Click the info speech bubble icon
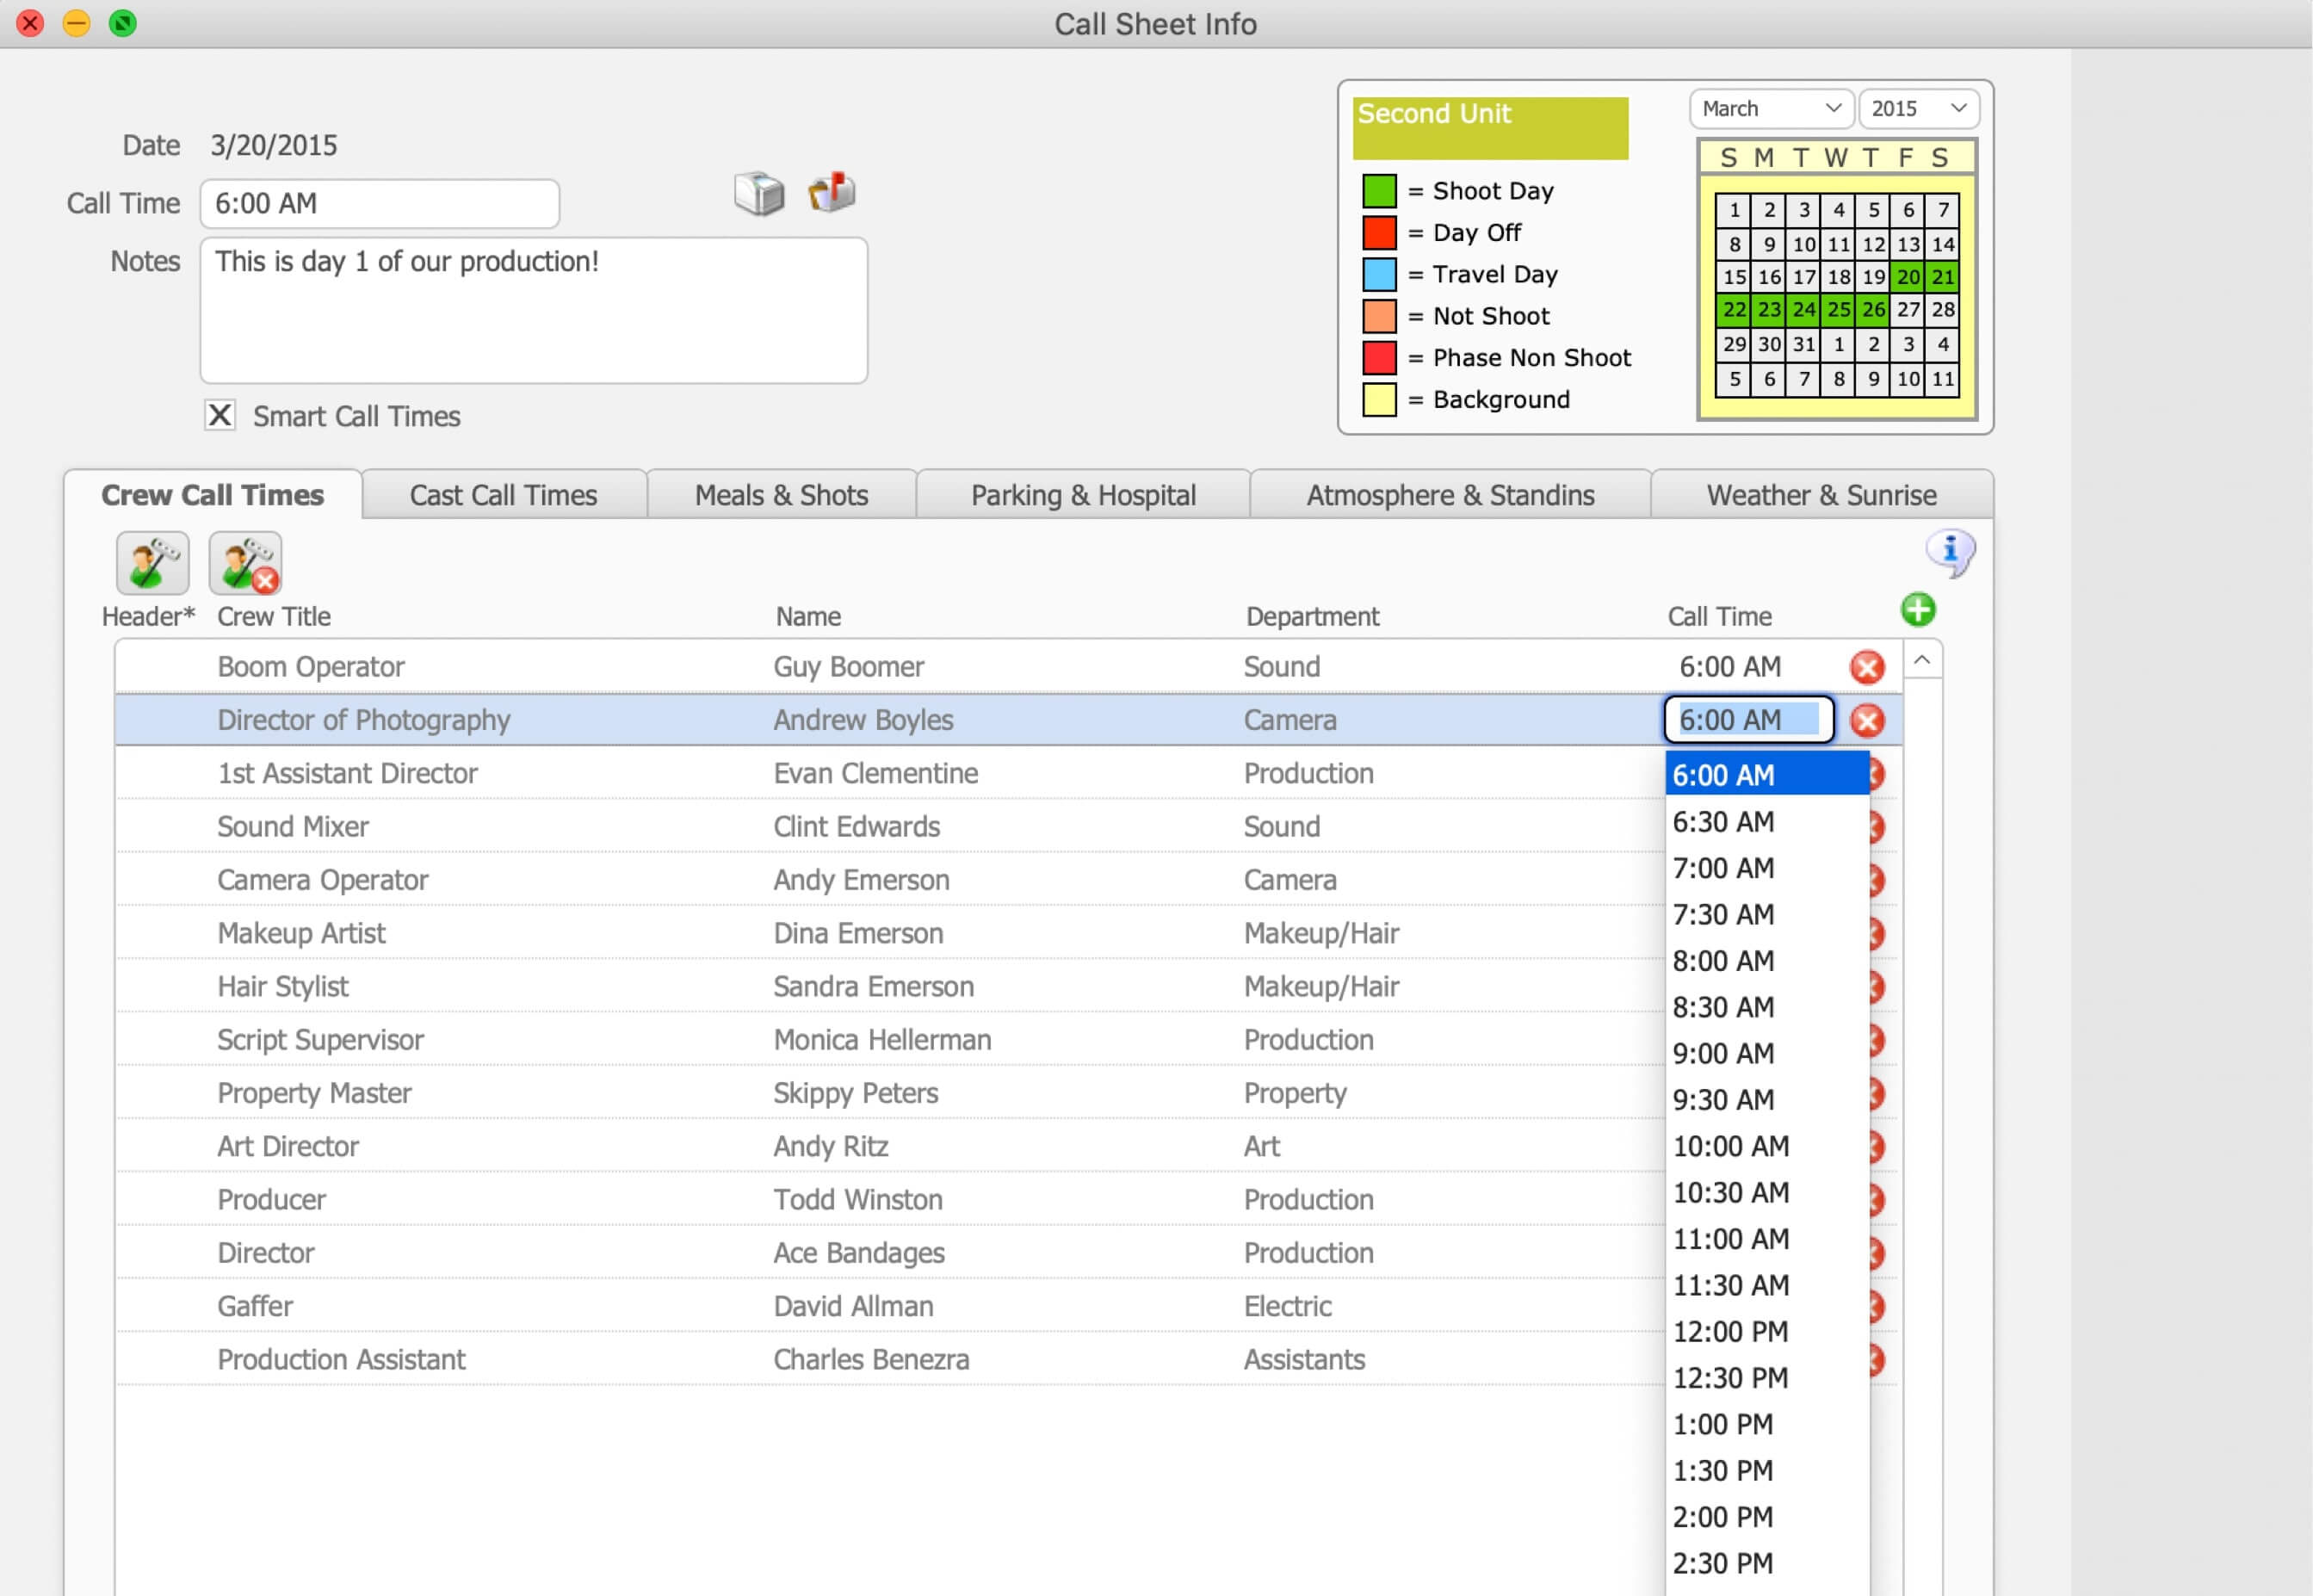This screenshot has height=1596, width=2313. point(1950,551)
